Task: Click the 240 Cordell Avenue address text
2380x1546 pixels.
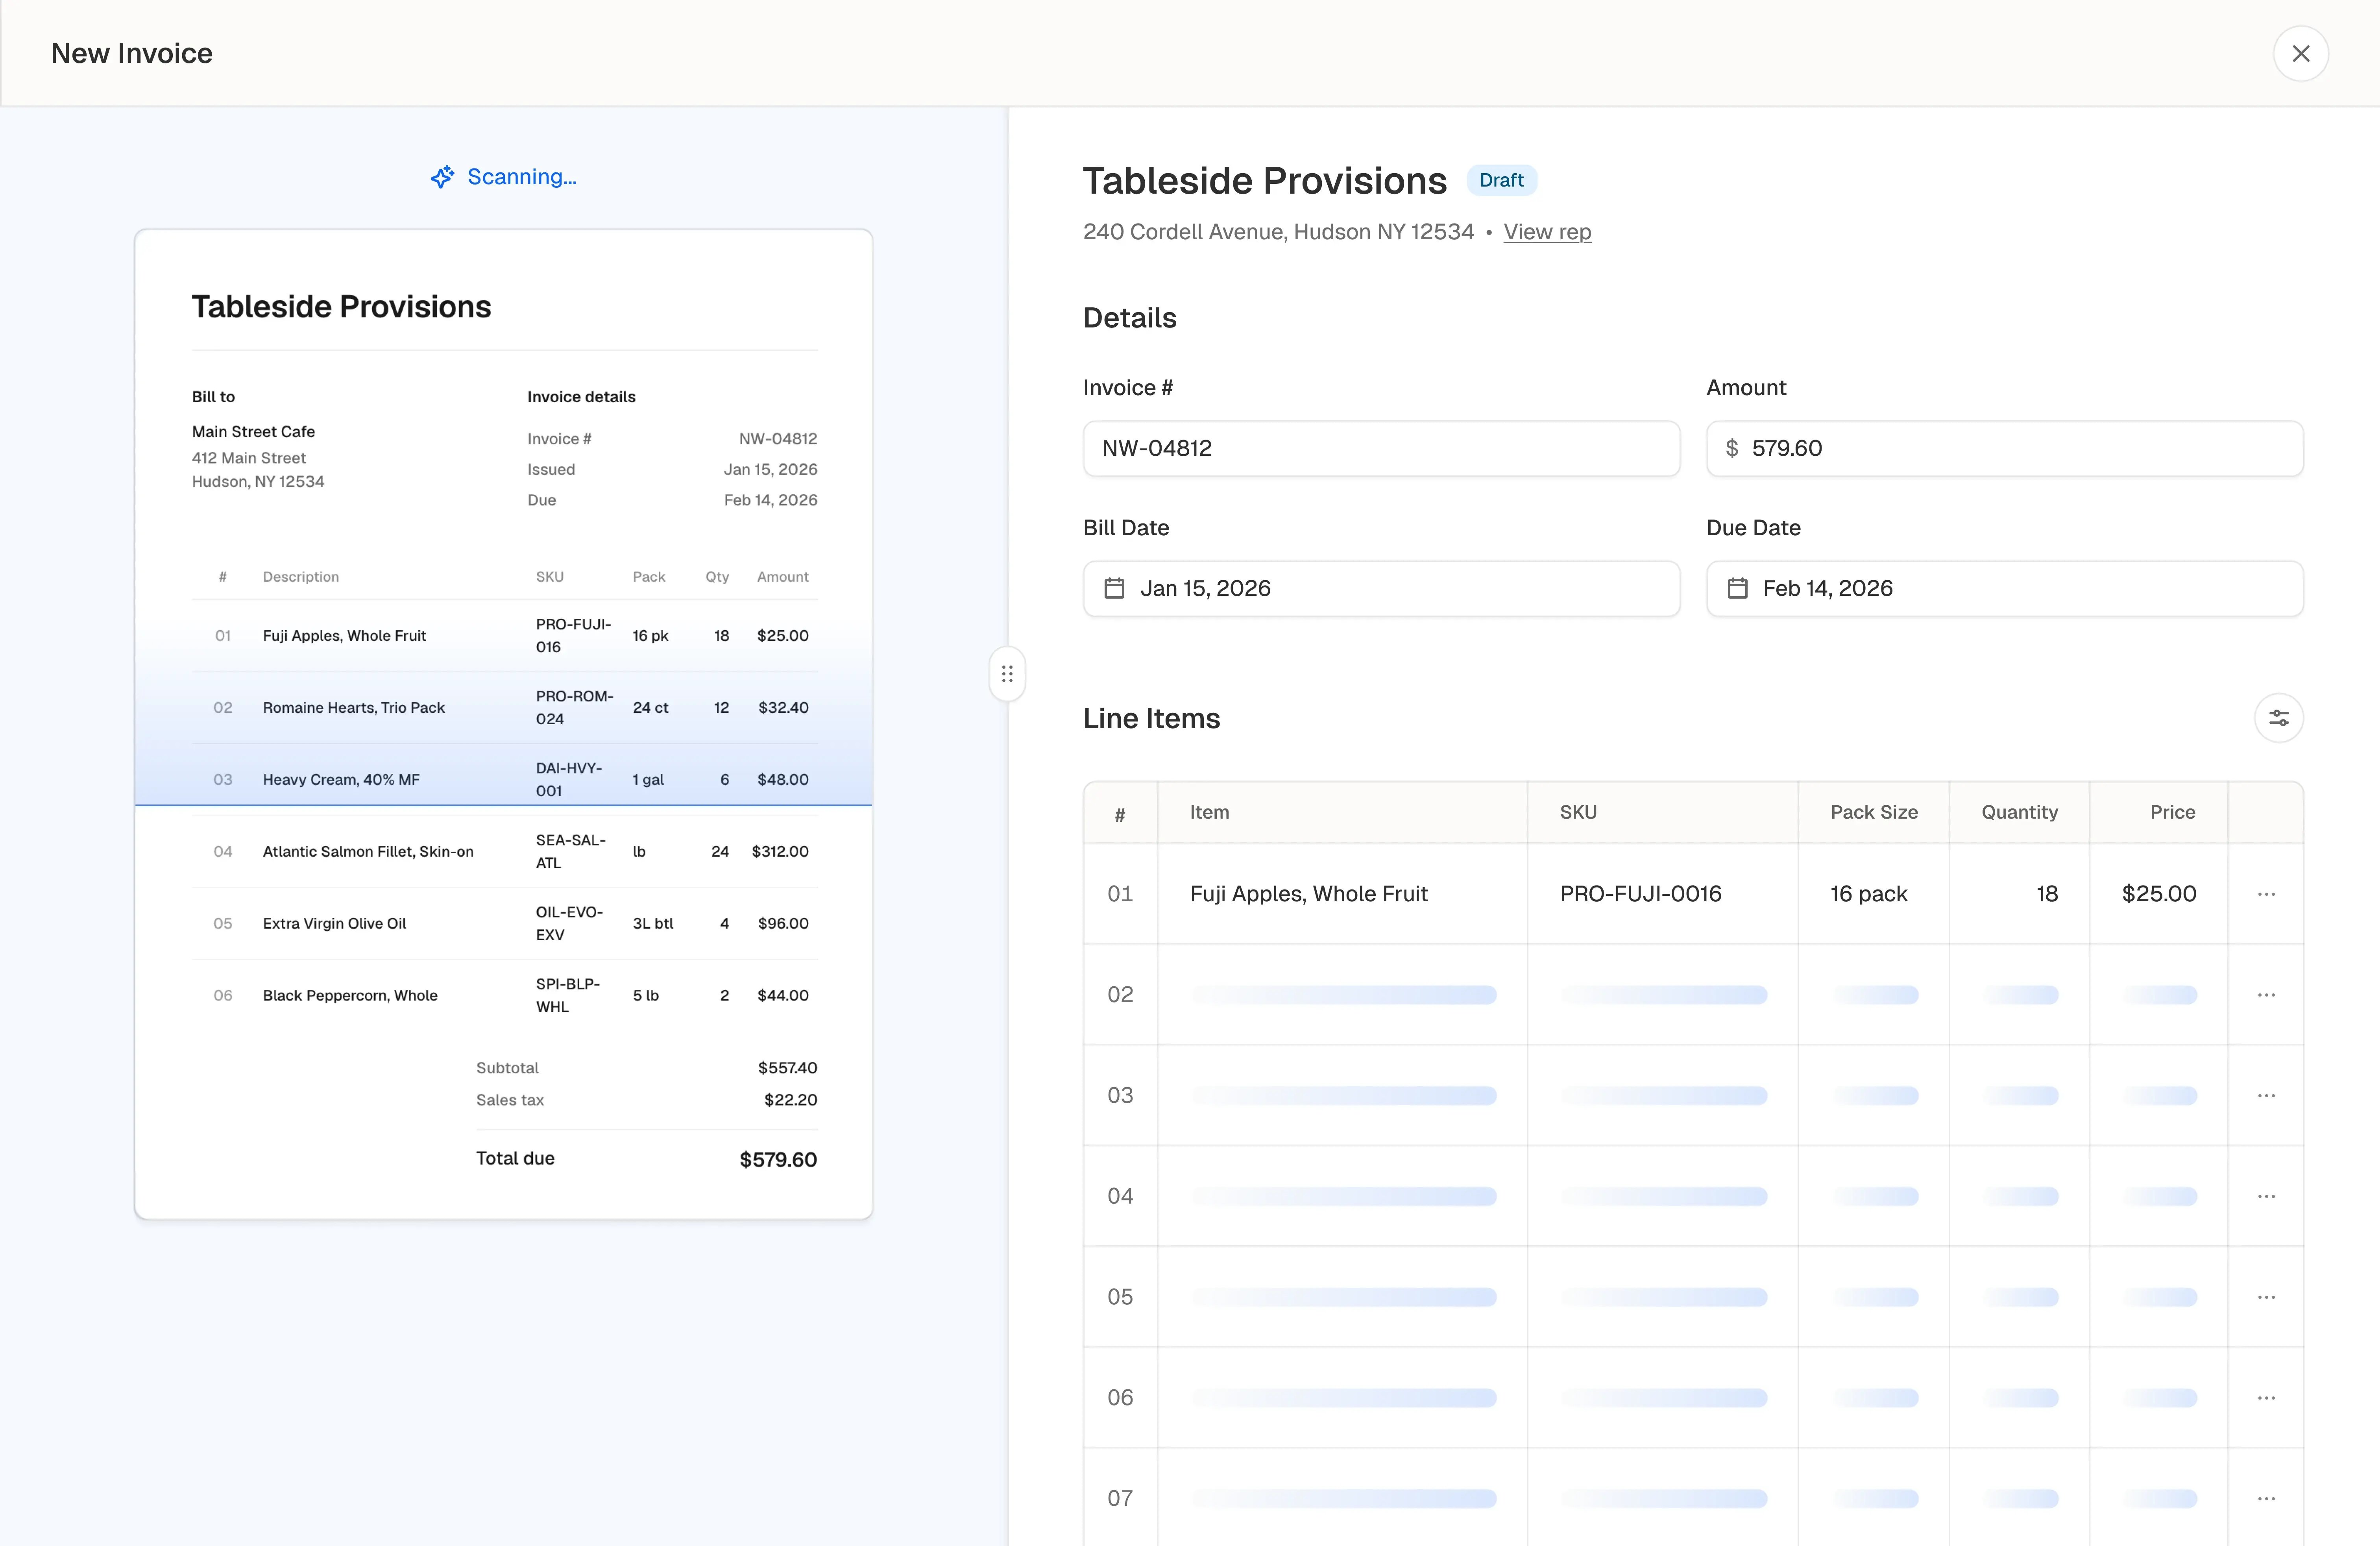Action: (1278, 232)
